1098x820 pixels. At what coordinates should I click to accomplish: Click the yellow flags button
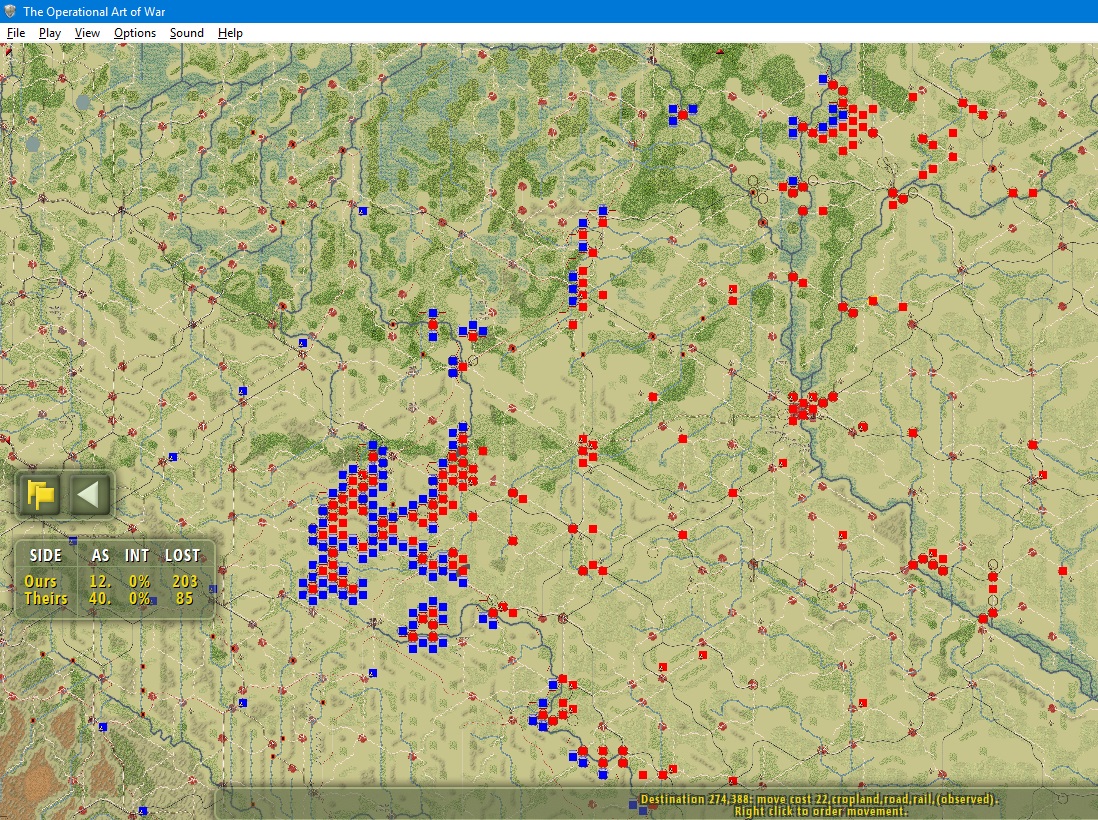(x=41, y=494)
